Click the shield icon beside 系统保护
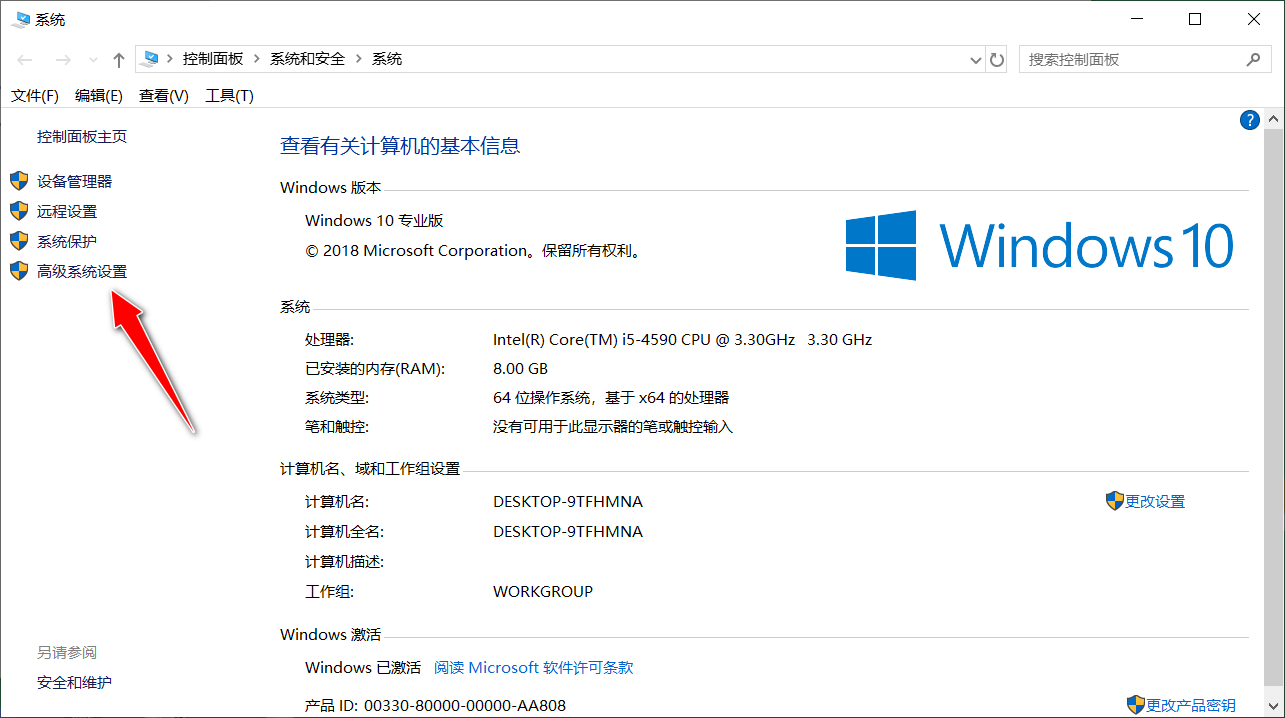The height and width of the screenshot is (718, 1285). tap(19, 241)
